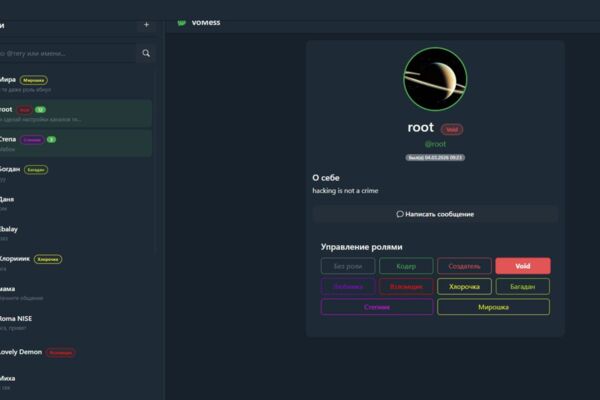Click the Багадан badge next to Богдан
Image resolution: width=600 pixels, height=400 pixels.
(x=36, y=170)
